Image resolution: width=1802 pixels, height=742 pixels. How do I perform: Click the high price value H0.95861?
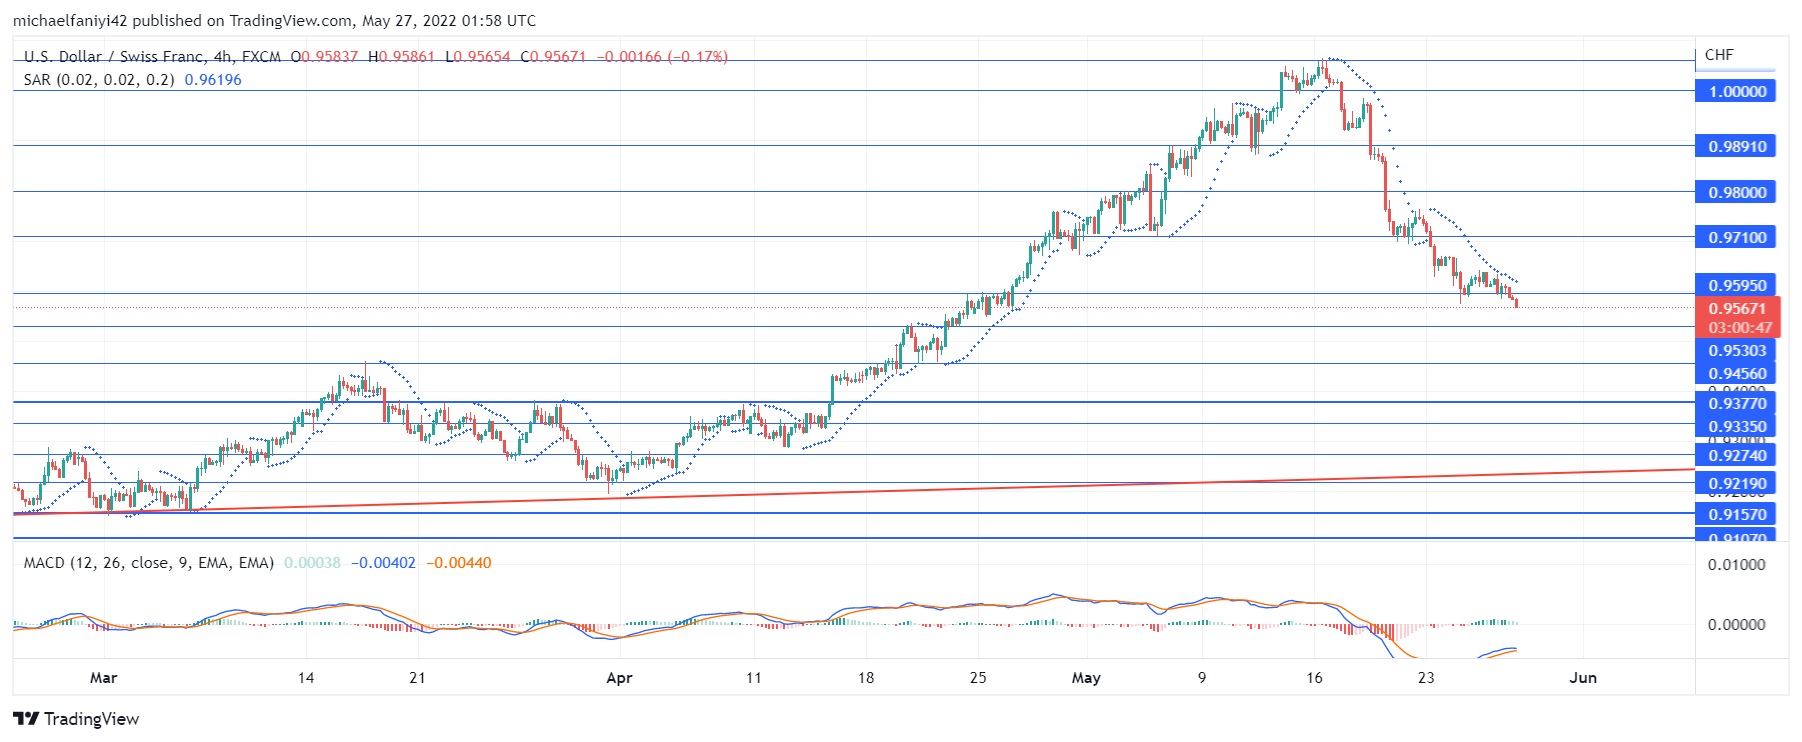tap(401, 57)
